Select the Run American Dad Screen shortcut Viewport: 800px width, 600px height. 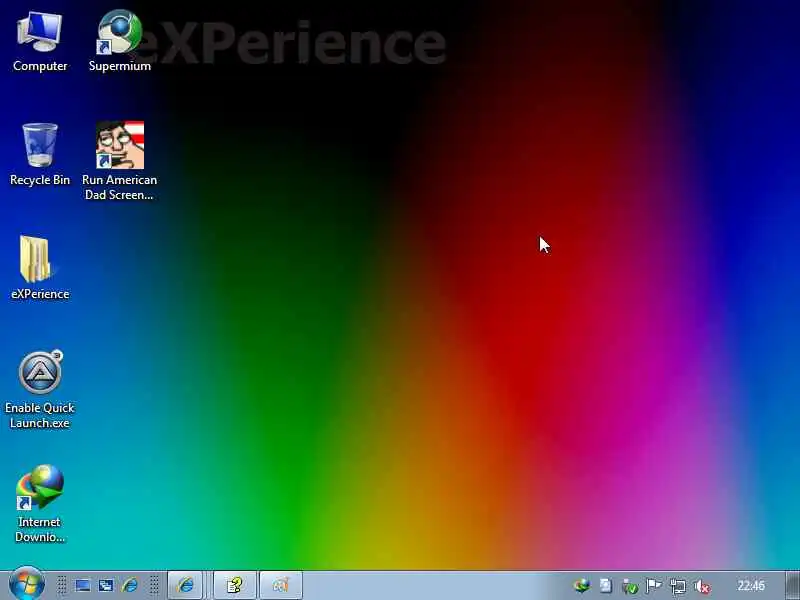[119, 161]
